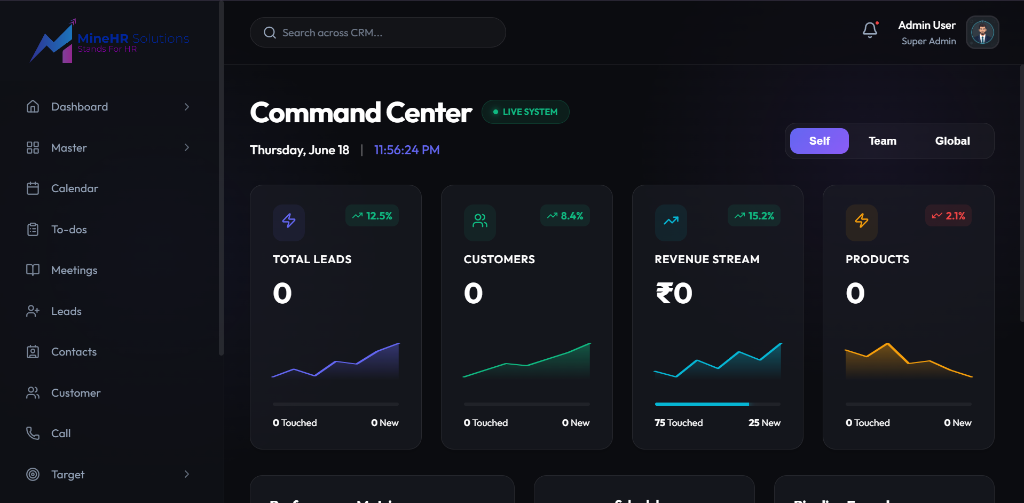Image resolution: width=1024 pixels, height=503 pixels.
Task: Click the Products progress bar
Action: [x=909, y=404]
